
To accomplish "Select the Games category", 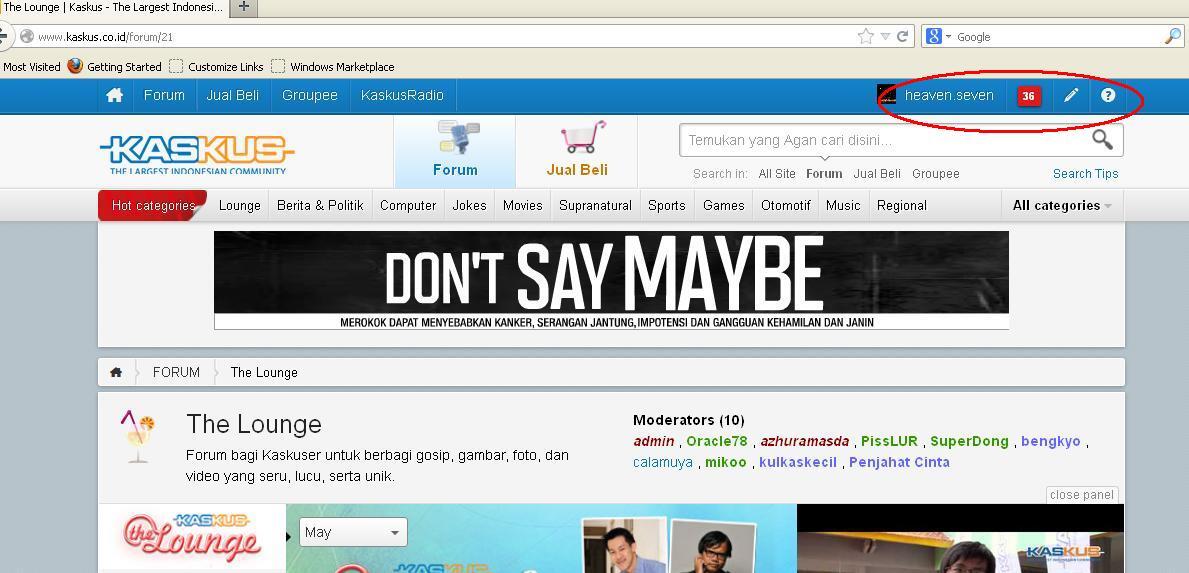I will [723, 205].
